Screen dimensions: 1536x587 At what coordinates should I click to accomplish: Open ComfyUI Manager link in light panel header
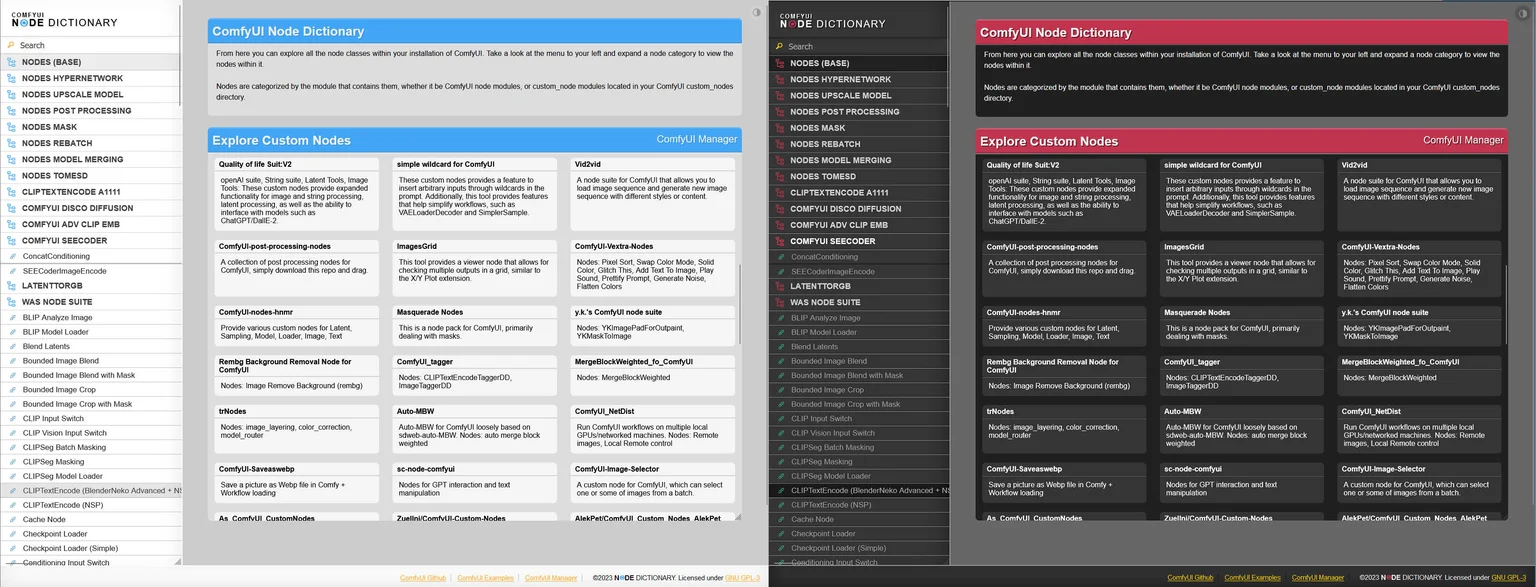pos(697,139)
